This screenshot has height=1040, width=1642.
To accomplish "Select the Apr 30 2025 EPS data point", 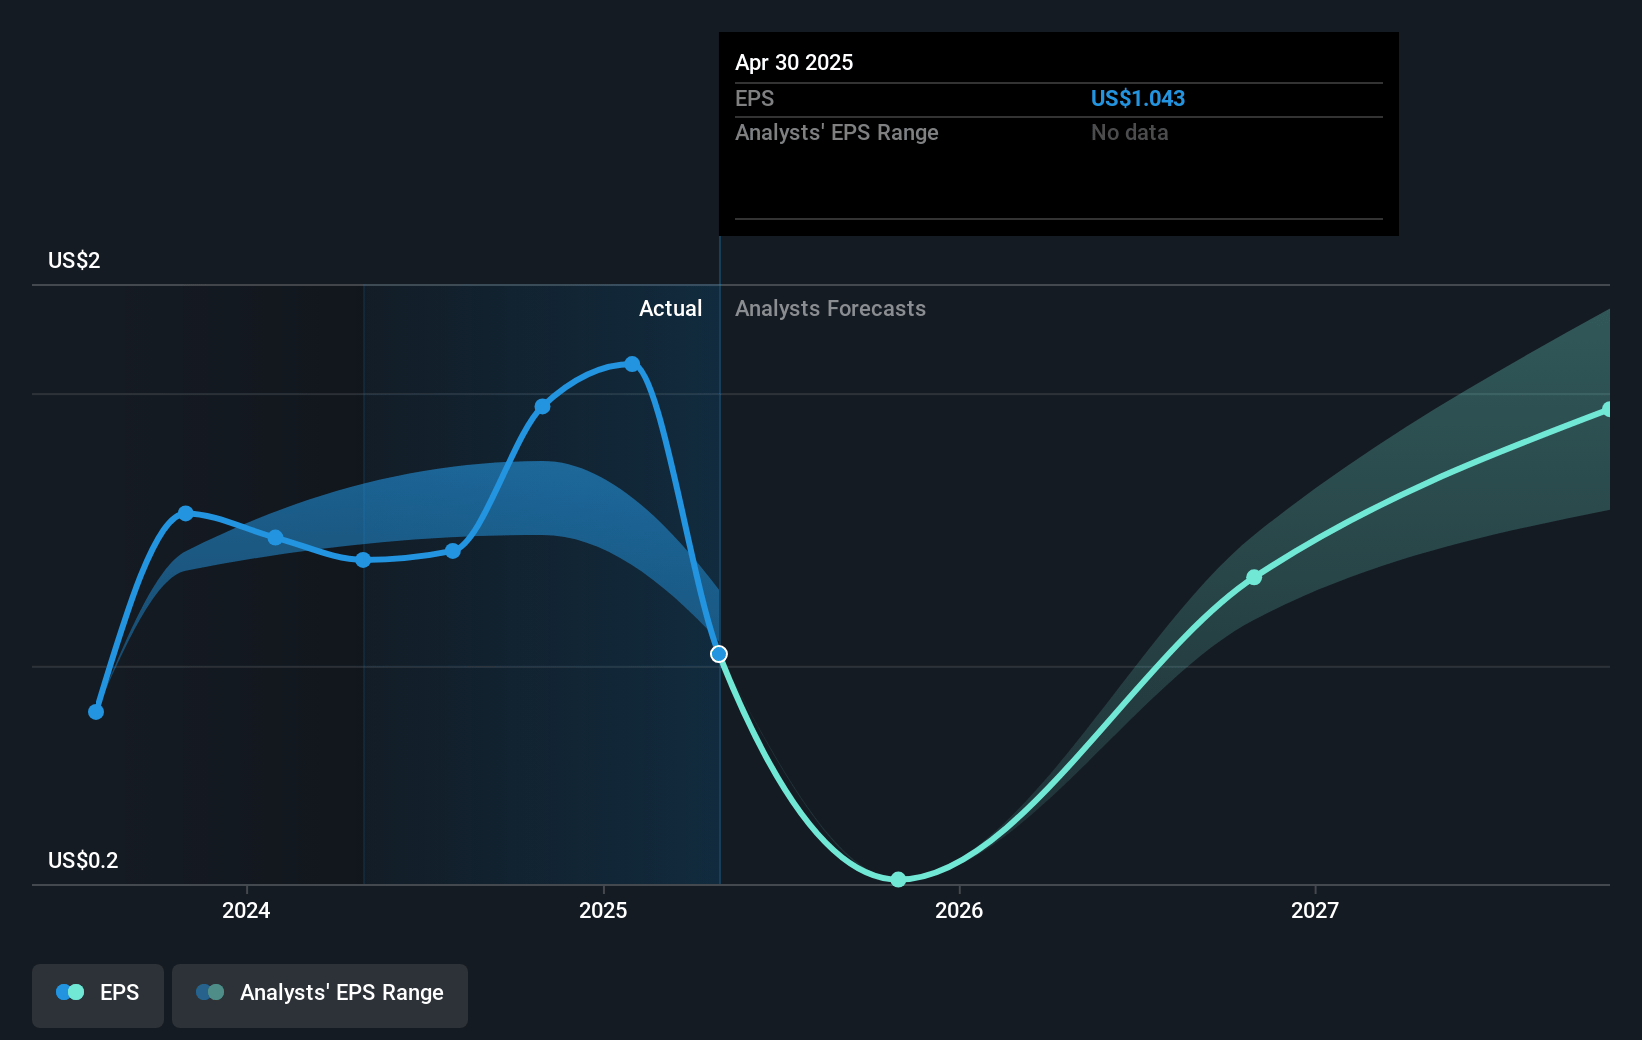I will 719,654.
